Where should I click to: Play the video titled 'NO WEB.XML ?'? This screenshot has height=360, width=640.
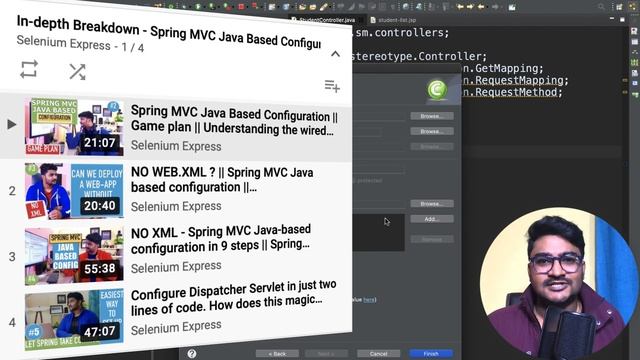point(222,180)
